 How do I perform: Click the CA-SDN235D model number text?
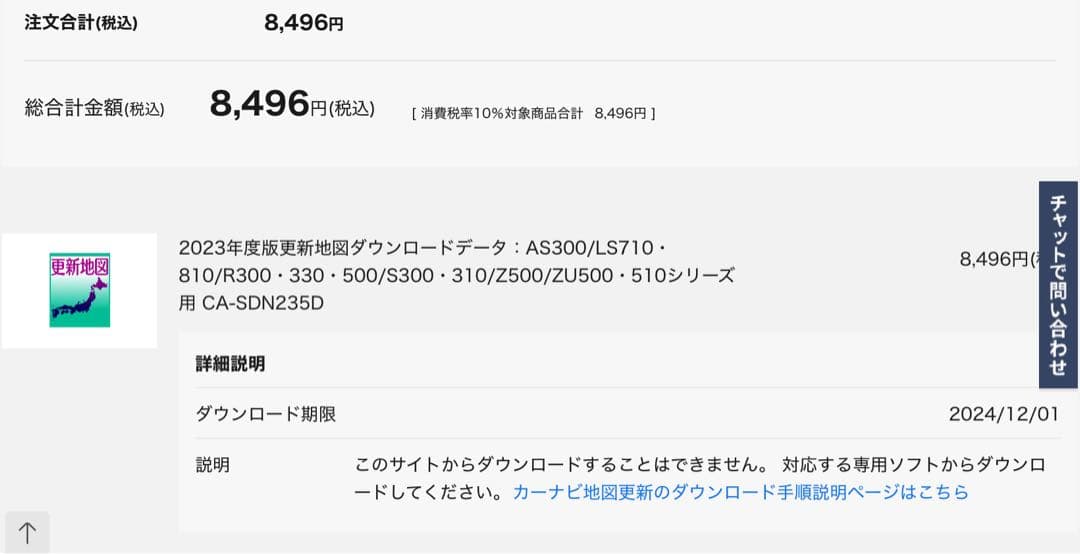[x=263, y=303]
